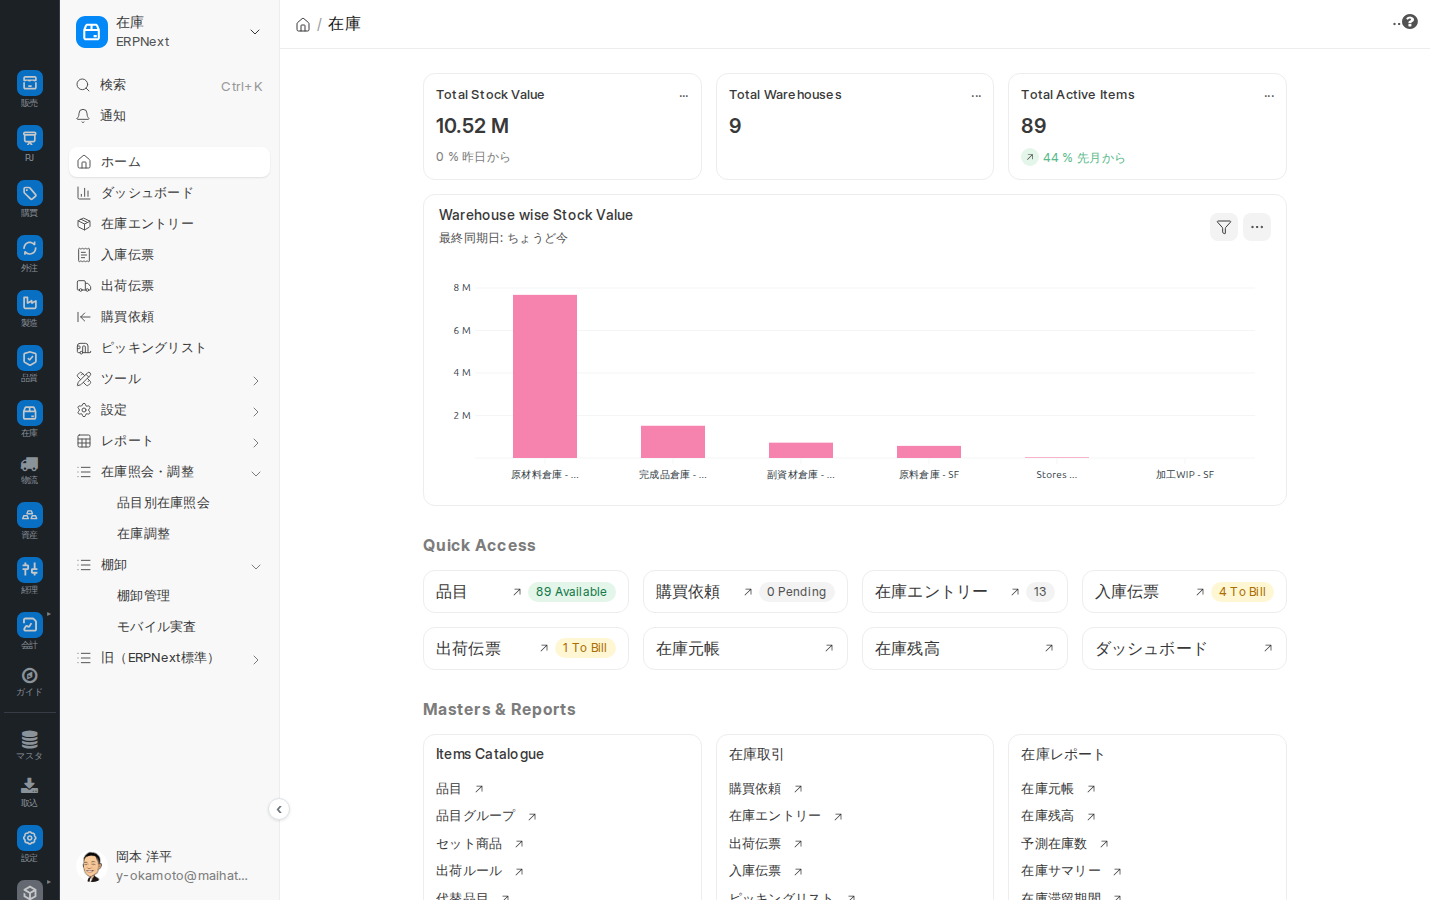Click the chart filter funnel icon
The image size is (1440, 900).
click(1224, 227)
